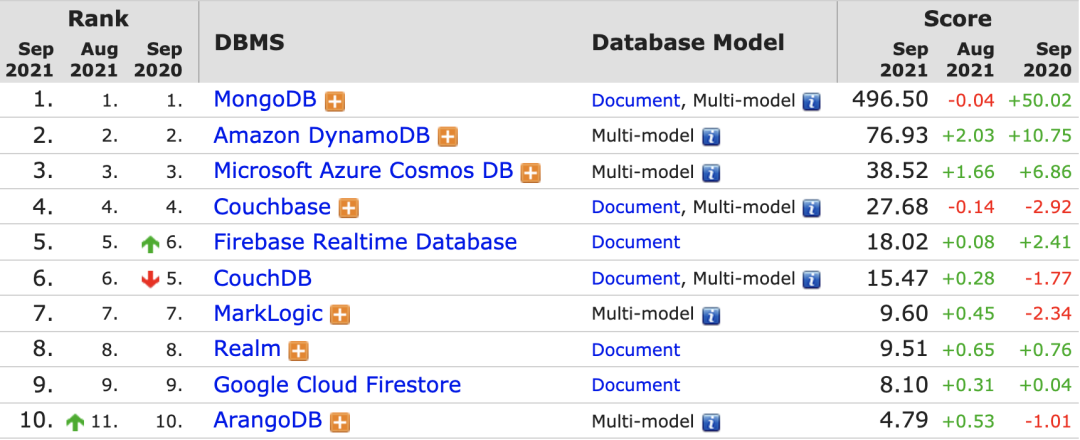1080x440 pixels.
Task: Click the plus icon beside Amazon DynamoDB
Action: click(448, 137)
